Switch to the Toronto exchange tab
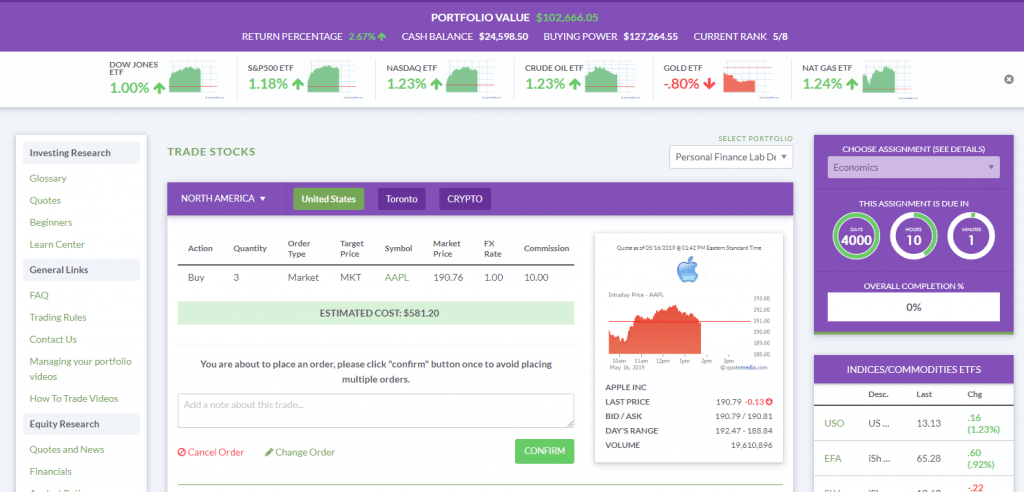 click(402, 199)
